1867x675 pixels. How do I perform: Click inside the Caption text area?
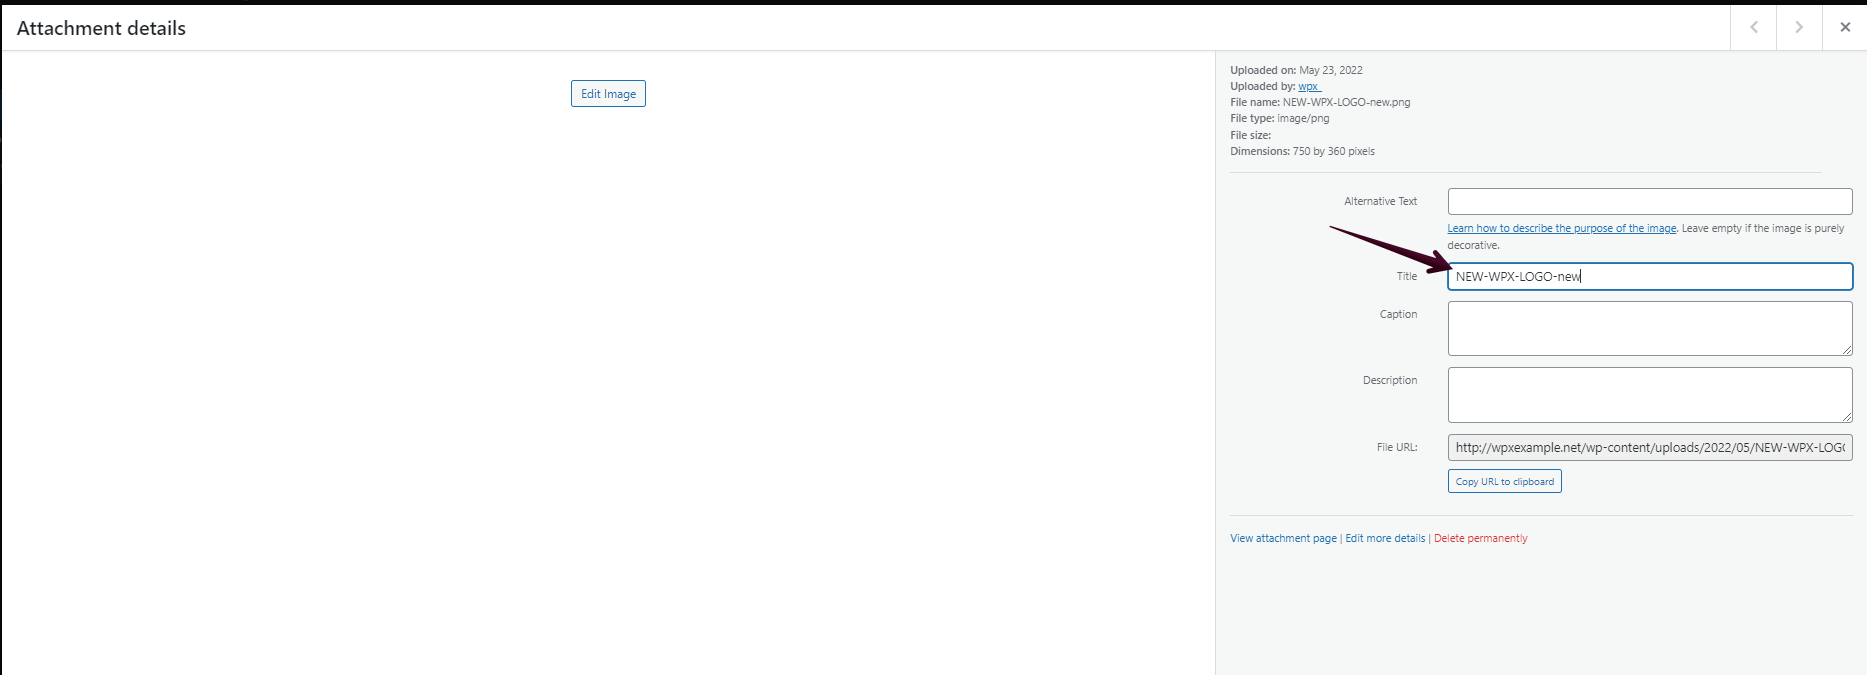(1649, 328)
